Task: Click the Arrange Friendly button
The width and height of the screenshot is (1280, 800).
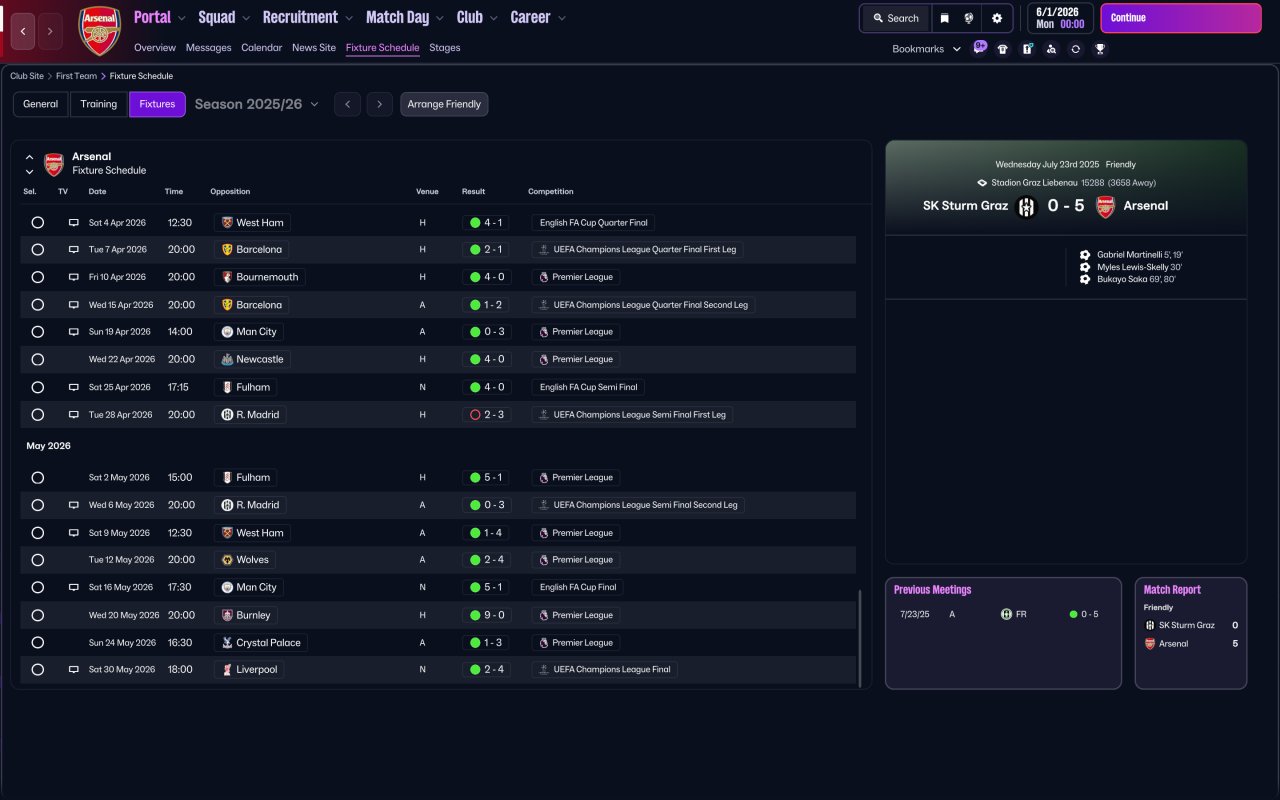Action: [444, 104]
